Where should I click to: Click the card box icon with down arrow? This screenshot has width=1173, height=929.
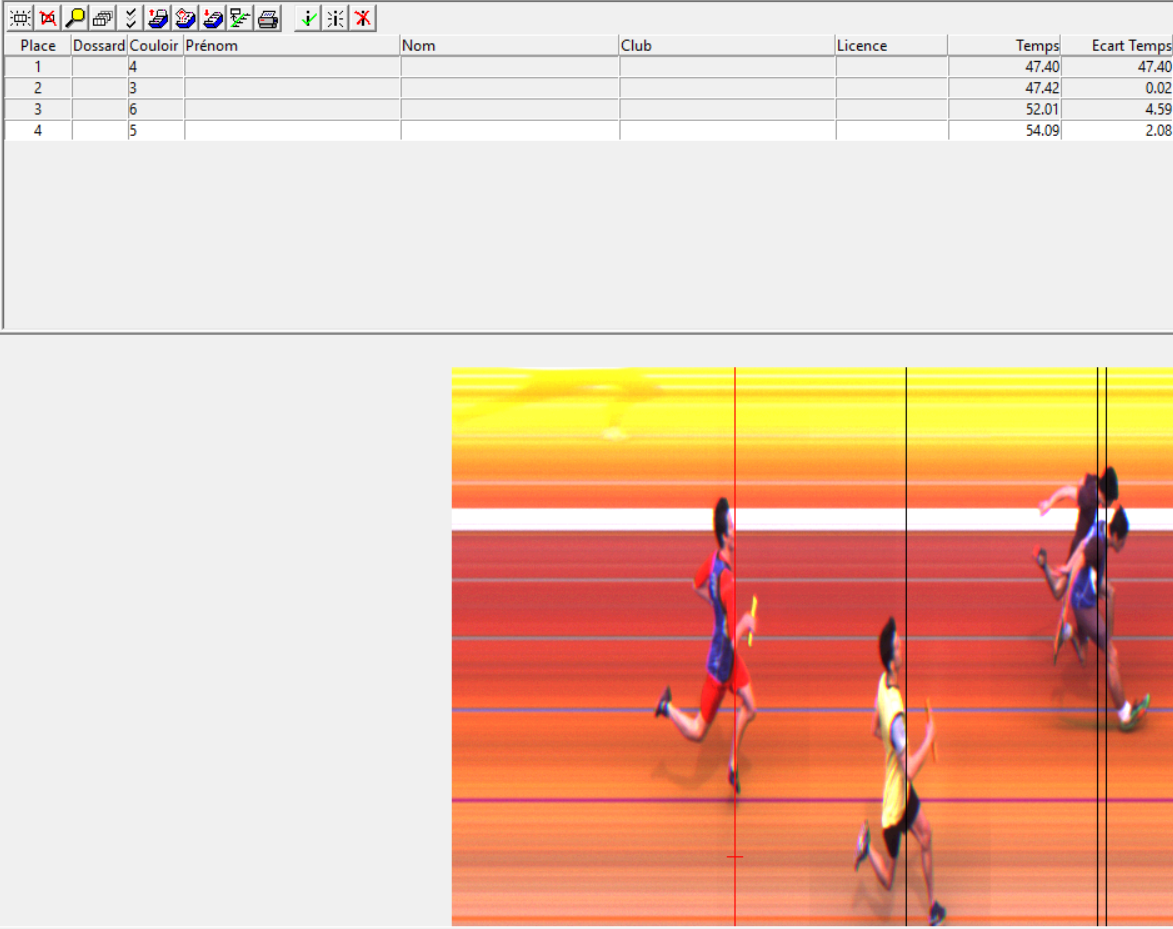[212, 18]
